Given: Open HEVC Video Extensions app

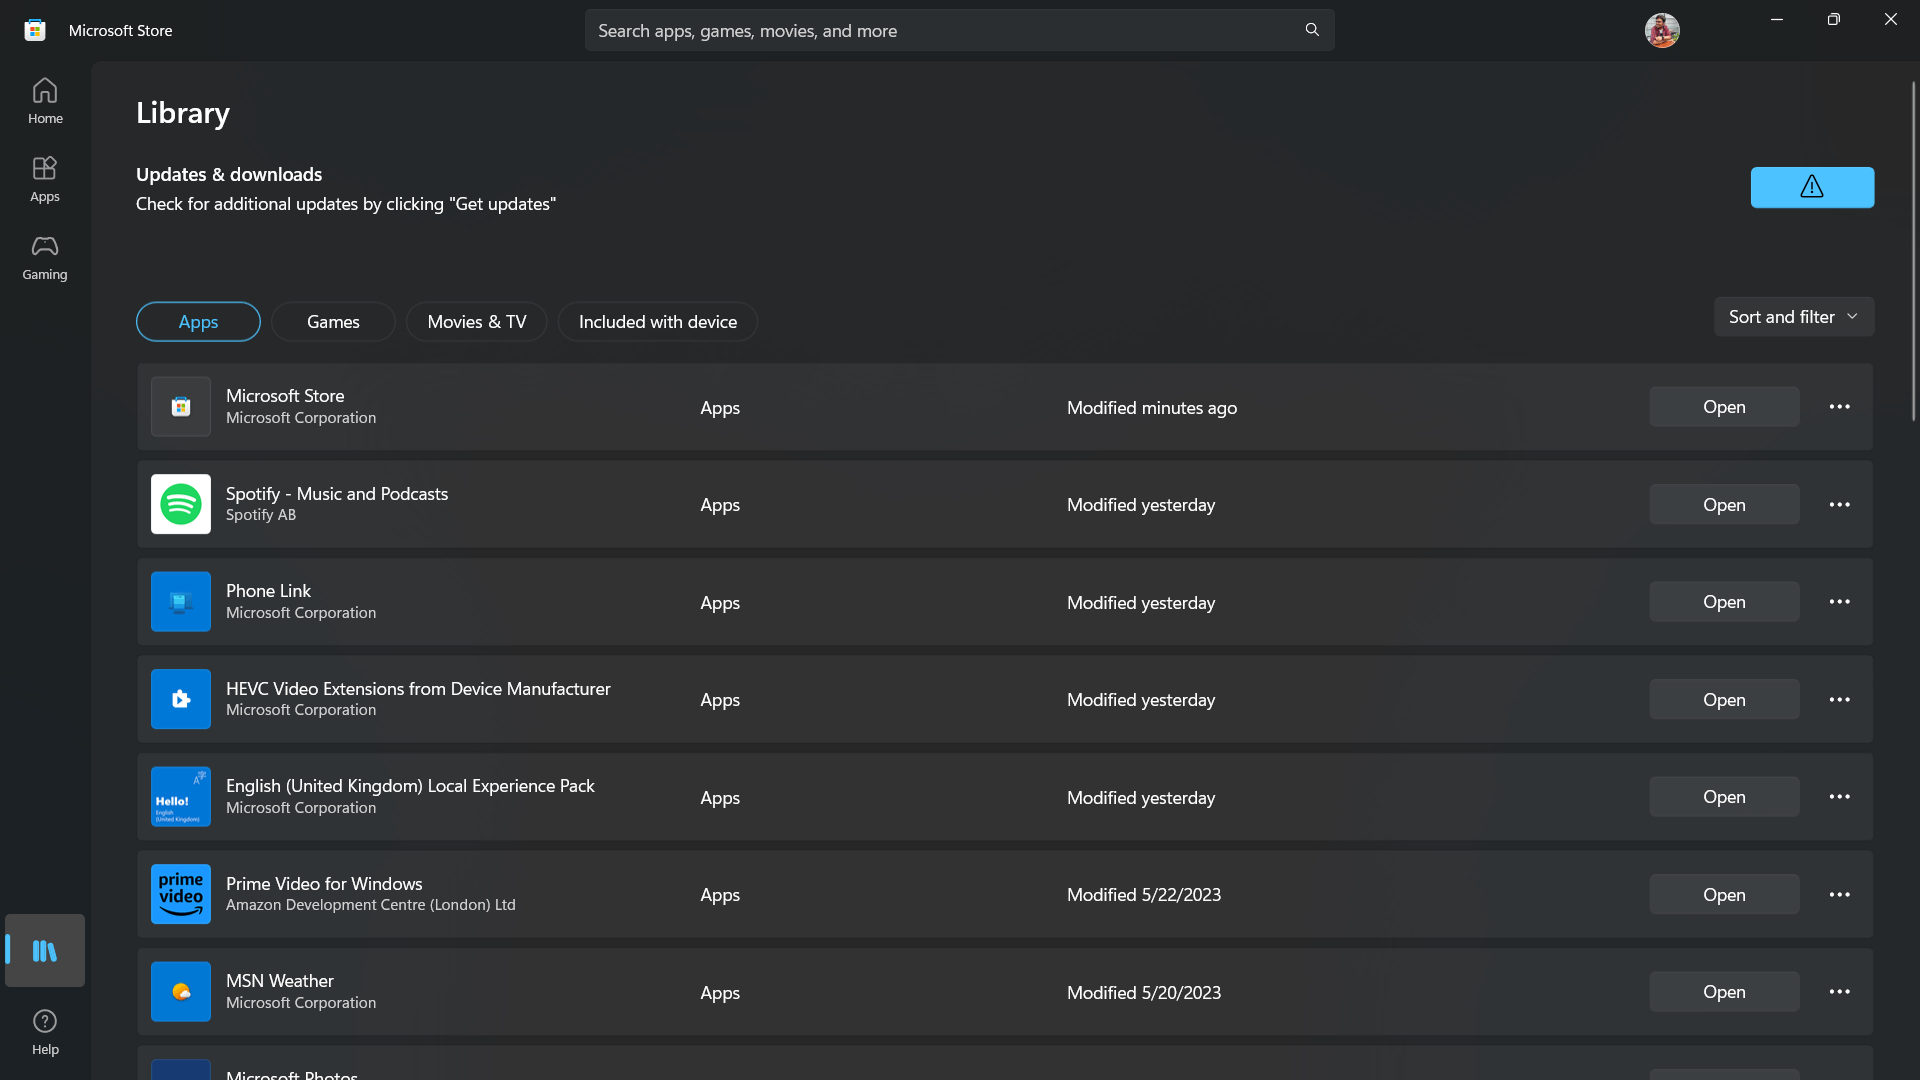Looking at the screenshot, I should tap(1724, 700).
